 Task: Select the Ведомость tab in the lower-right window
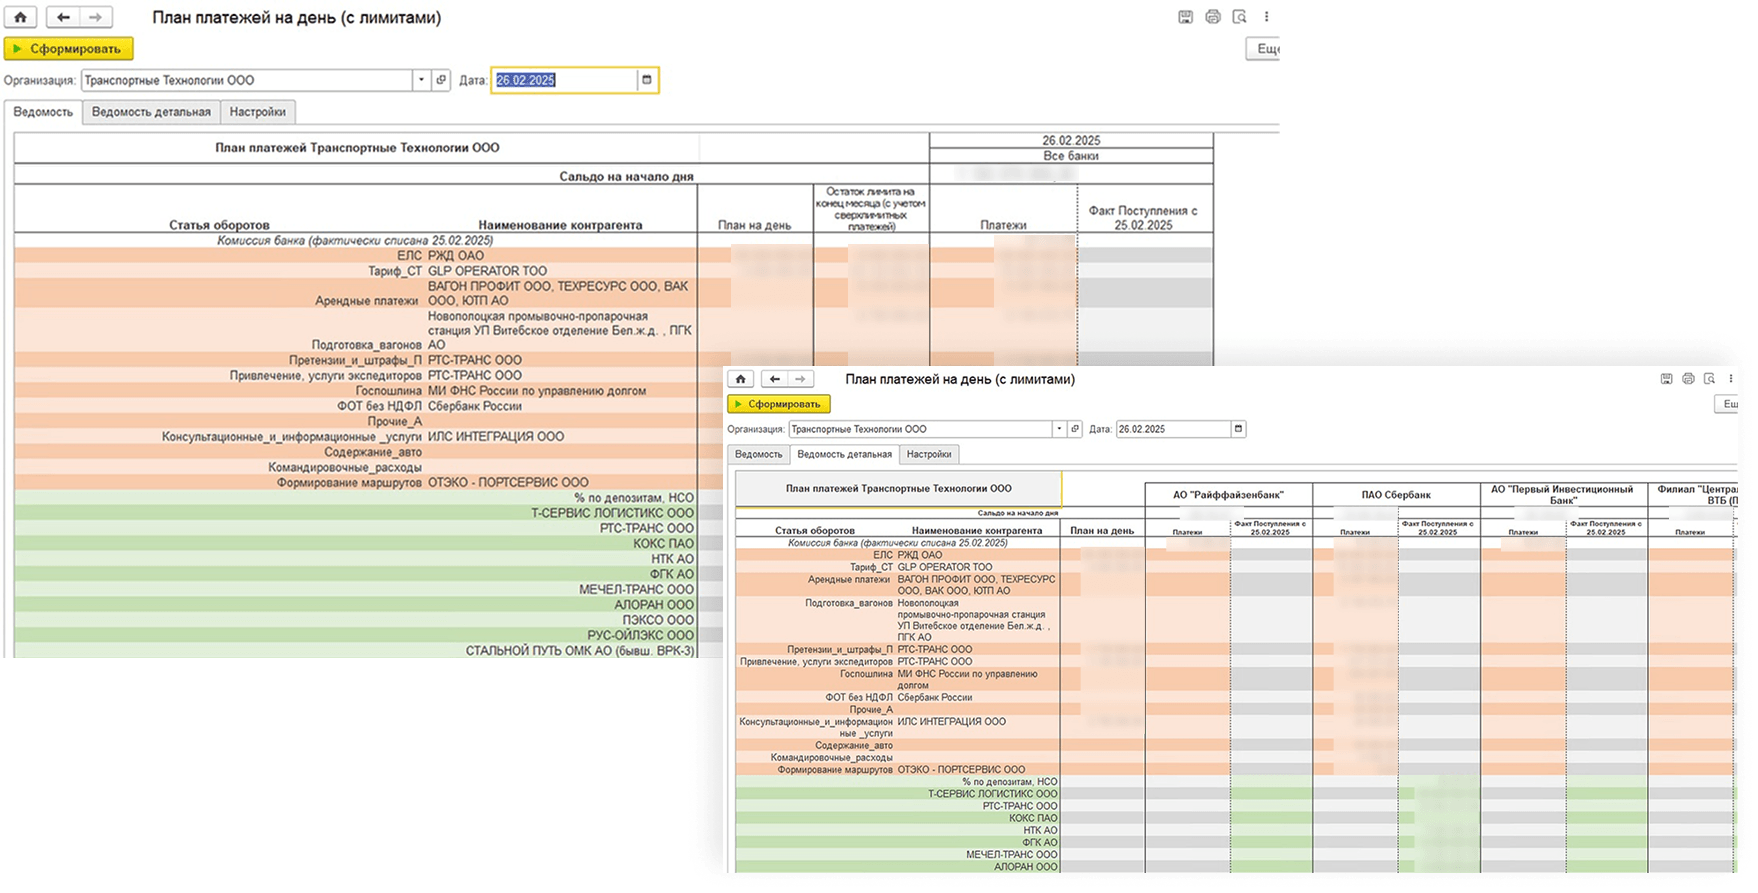tap(758, 454)
